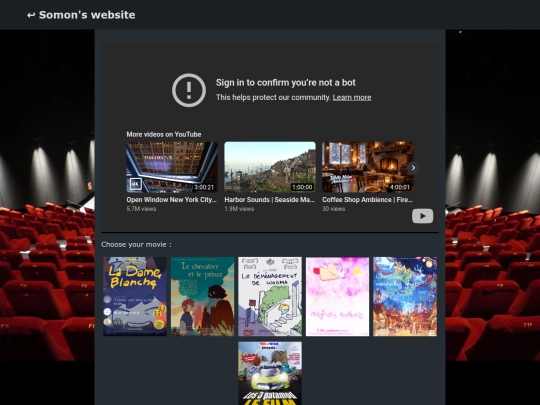Click the 4K badge on New York video
The image size is (540, 405).
[136, 184]
